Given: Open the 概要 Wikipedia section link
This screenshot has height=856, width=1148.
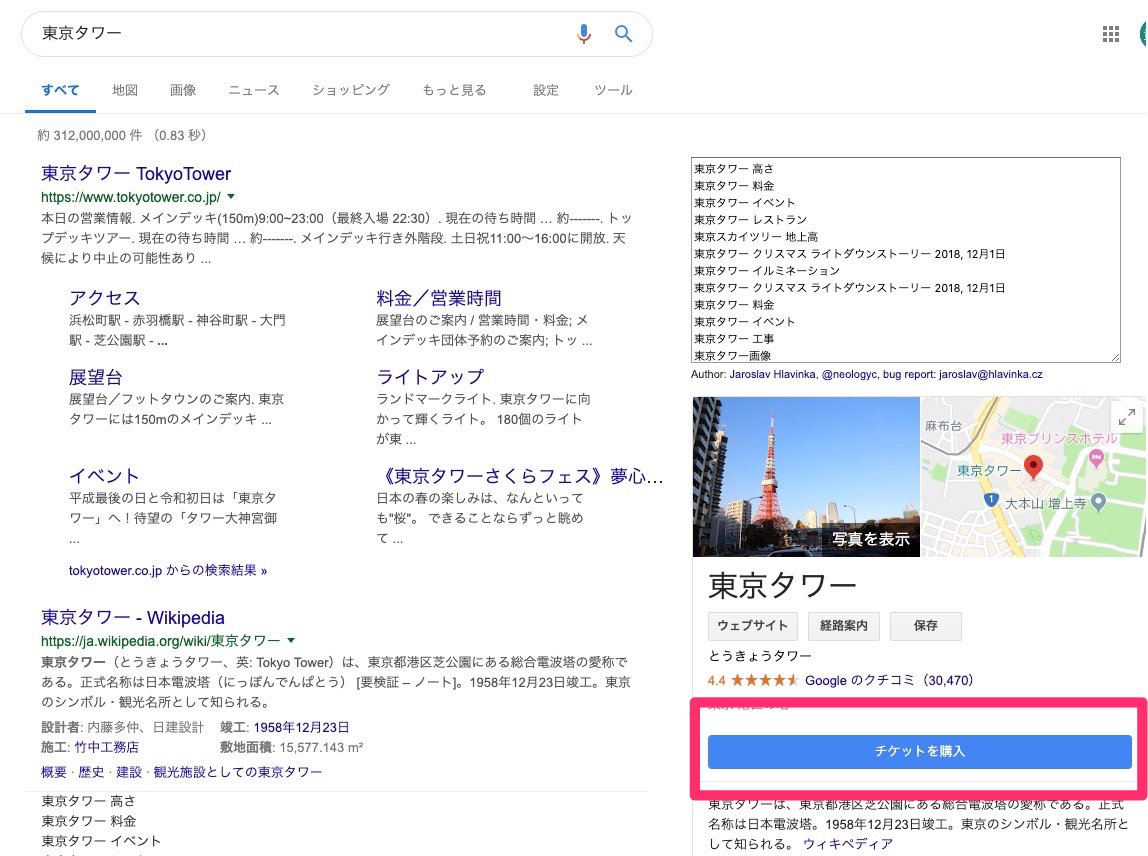Looking at the screenshot, I should click(x=53, y=772).
